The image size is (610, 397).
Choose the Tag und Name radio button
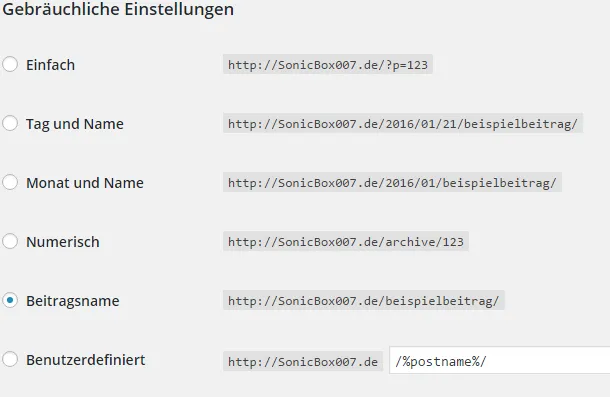coord(10,123)
